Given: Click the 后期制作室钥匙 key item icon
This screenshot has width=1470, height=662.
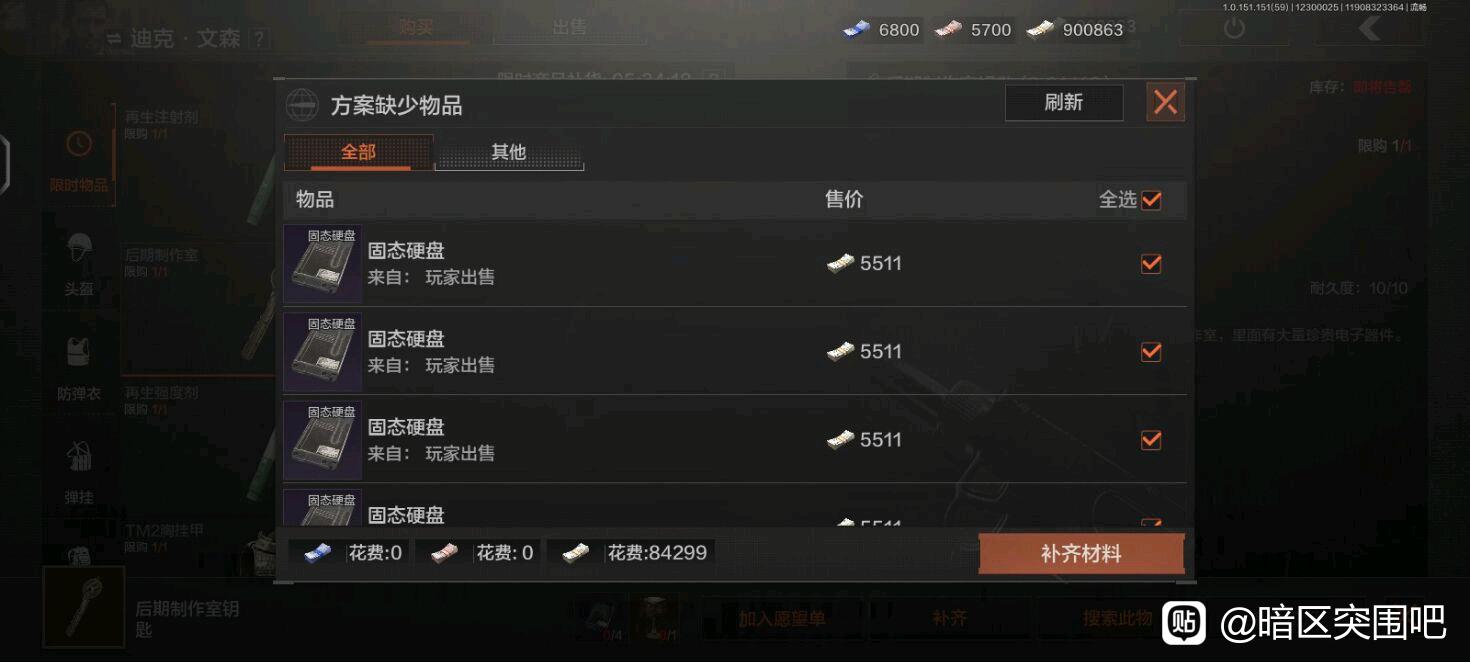Looking at the screenshot, I should click(84, 607).
